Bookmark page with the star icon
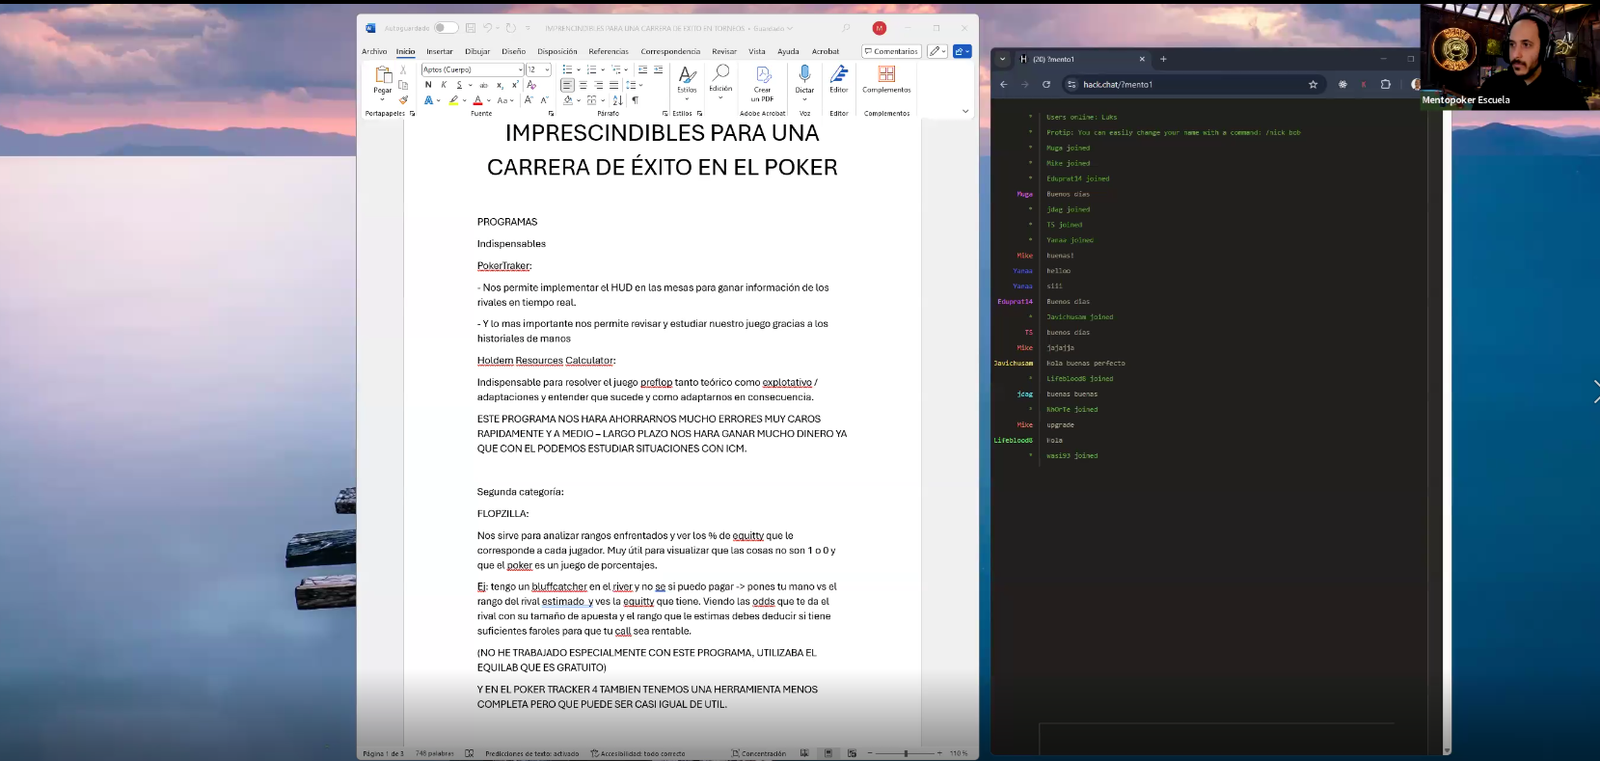The height and width of the screenshot is (761, 1600). pyautogui.click(x=1313, y=85)
